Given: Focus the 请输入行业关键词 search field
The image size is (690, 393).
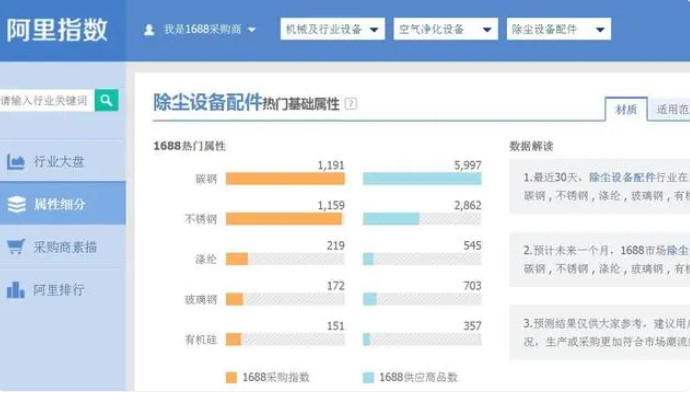Looking at the screenshot, I should (47, 100).
